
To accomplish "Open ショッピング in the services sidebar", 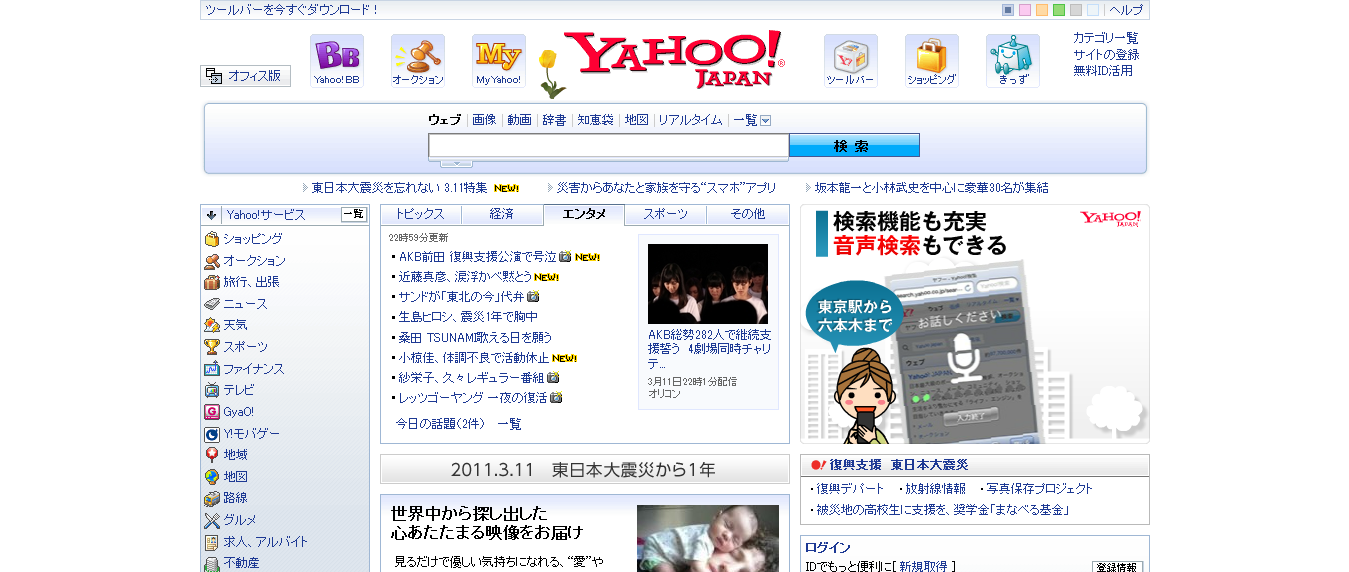I will click(x=252, y=239).
